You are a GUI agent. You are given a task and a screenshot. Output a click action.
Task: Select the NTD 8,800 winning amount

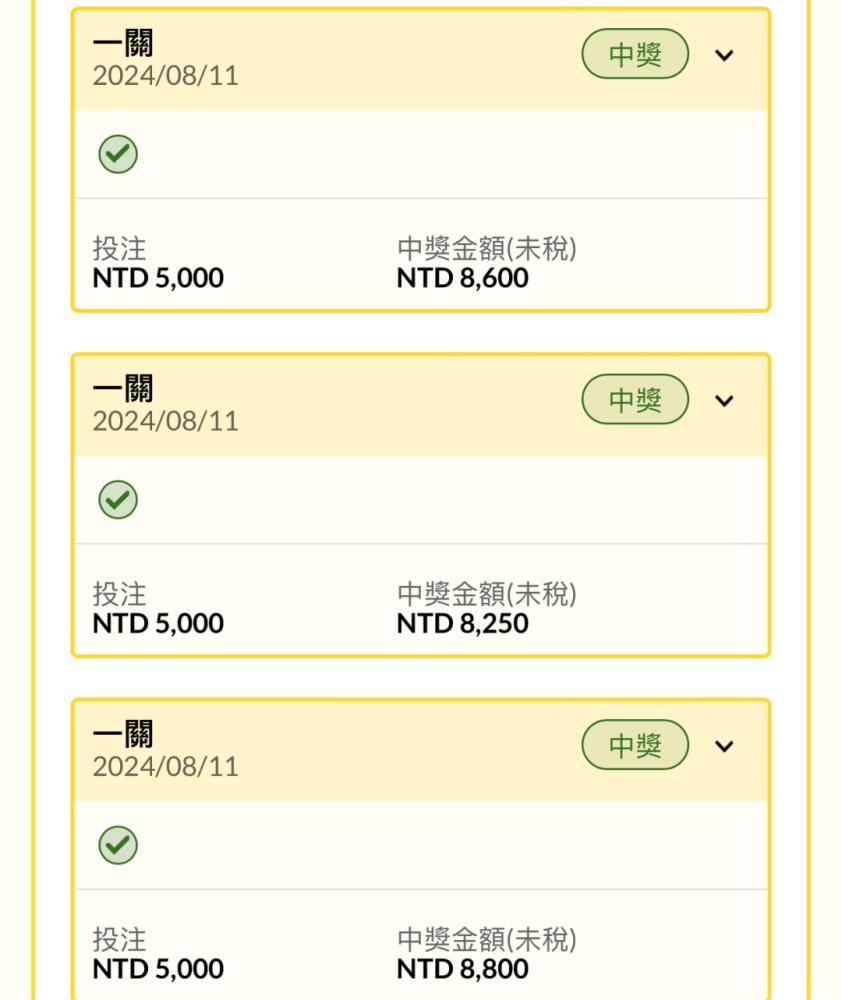click(x=462, y=969)
